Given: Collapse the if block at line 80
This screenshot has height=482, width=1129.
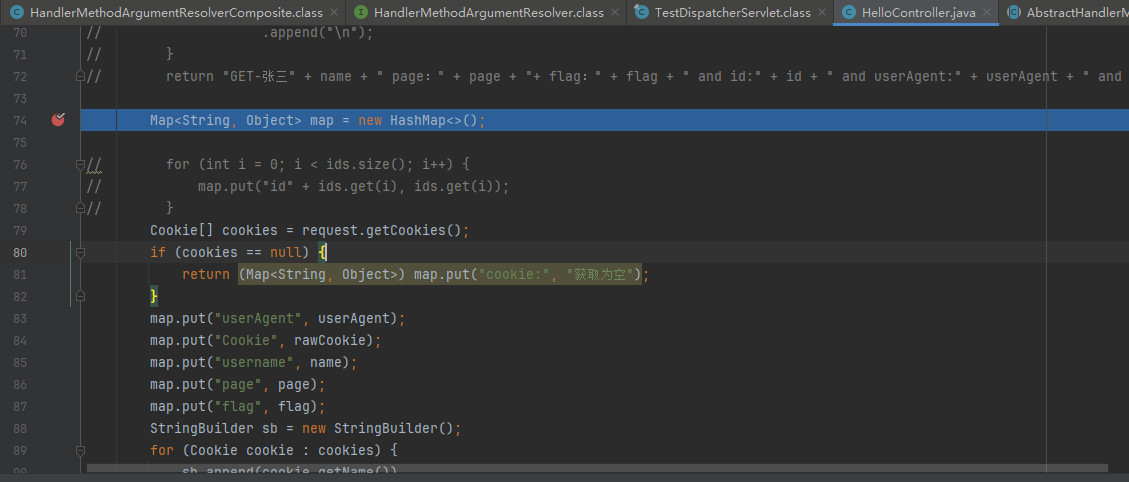Looking at the screenshot, I should pyautogui.click(x=81, y=252).
